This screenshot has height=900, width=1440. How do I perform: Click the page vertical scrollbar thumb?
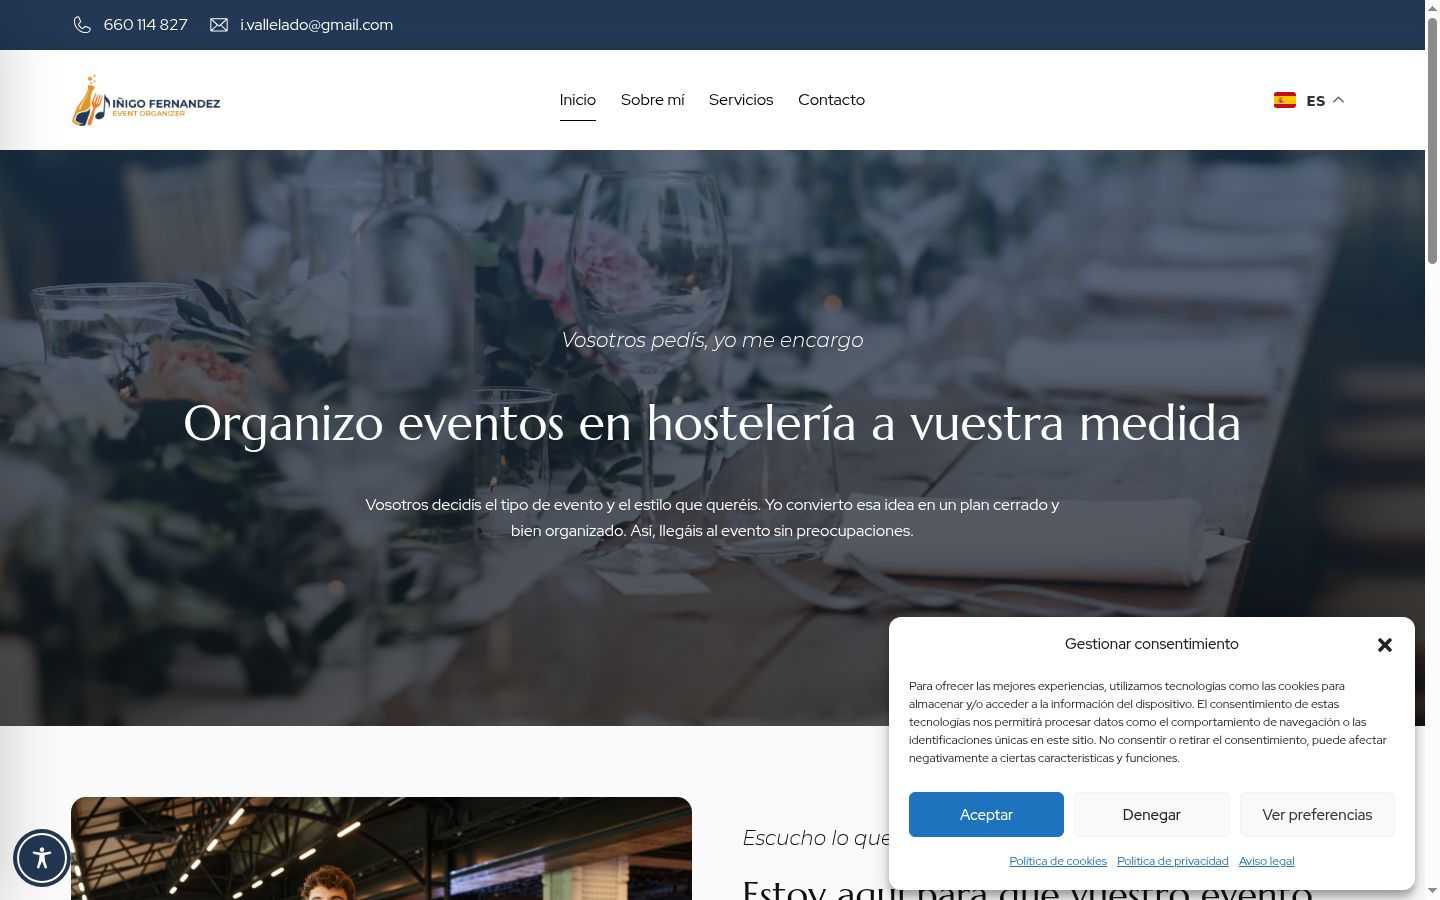(x=1432, y=140)
